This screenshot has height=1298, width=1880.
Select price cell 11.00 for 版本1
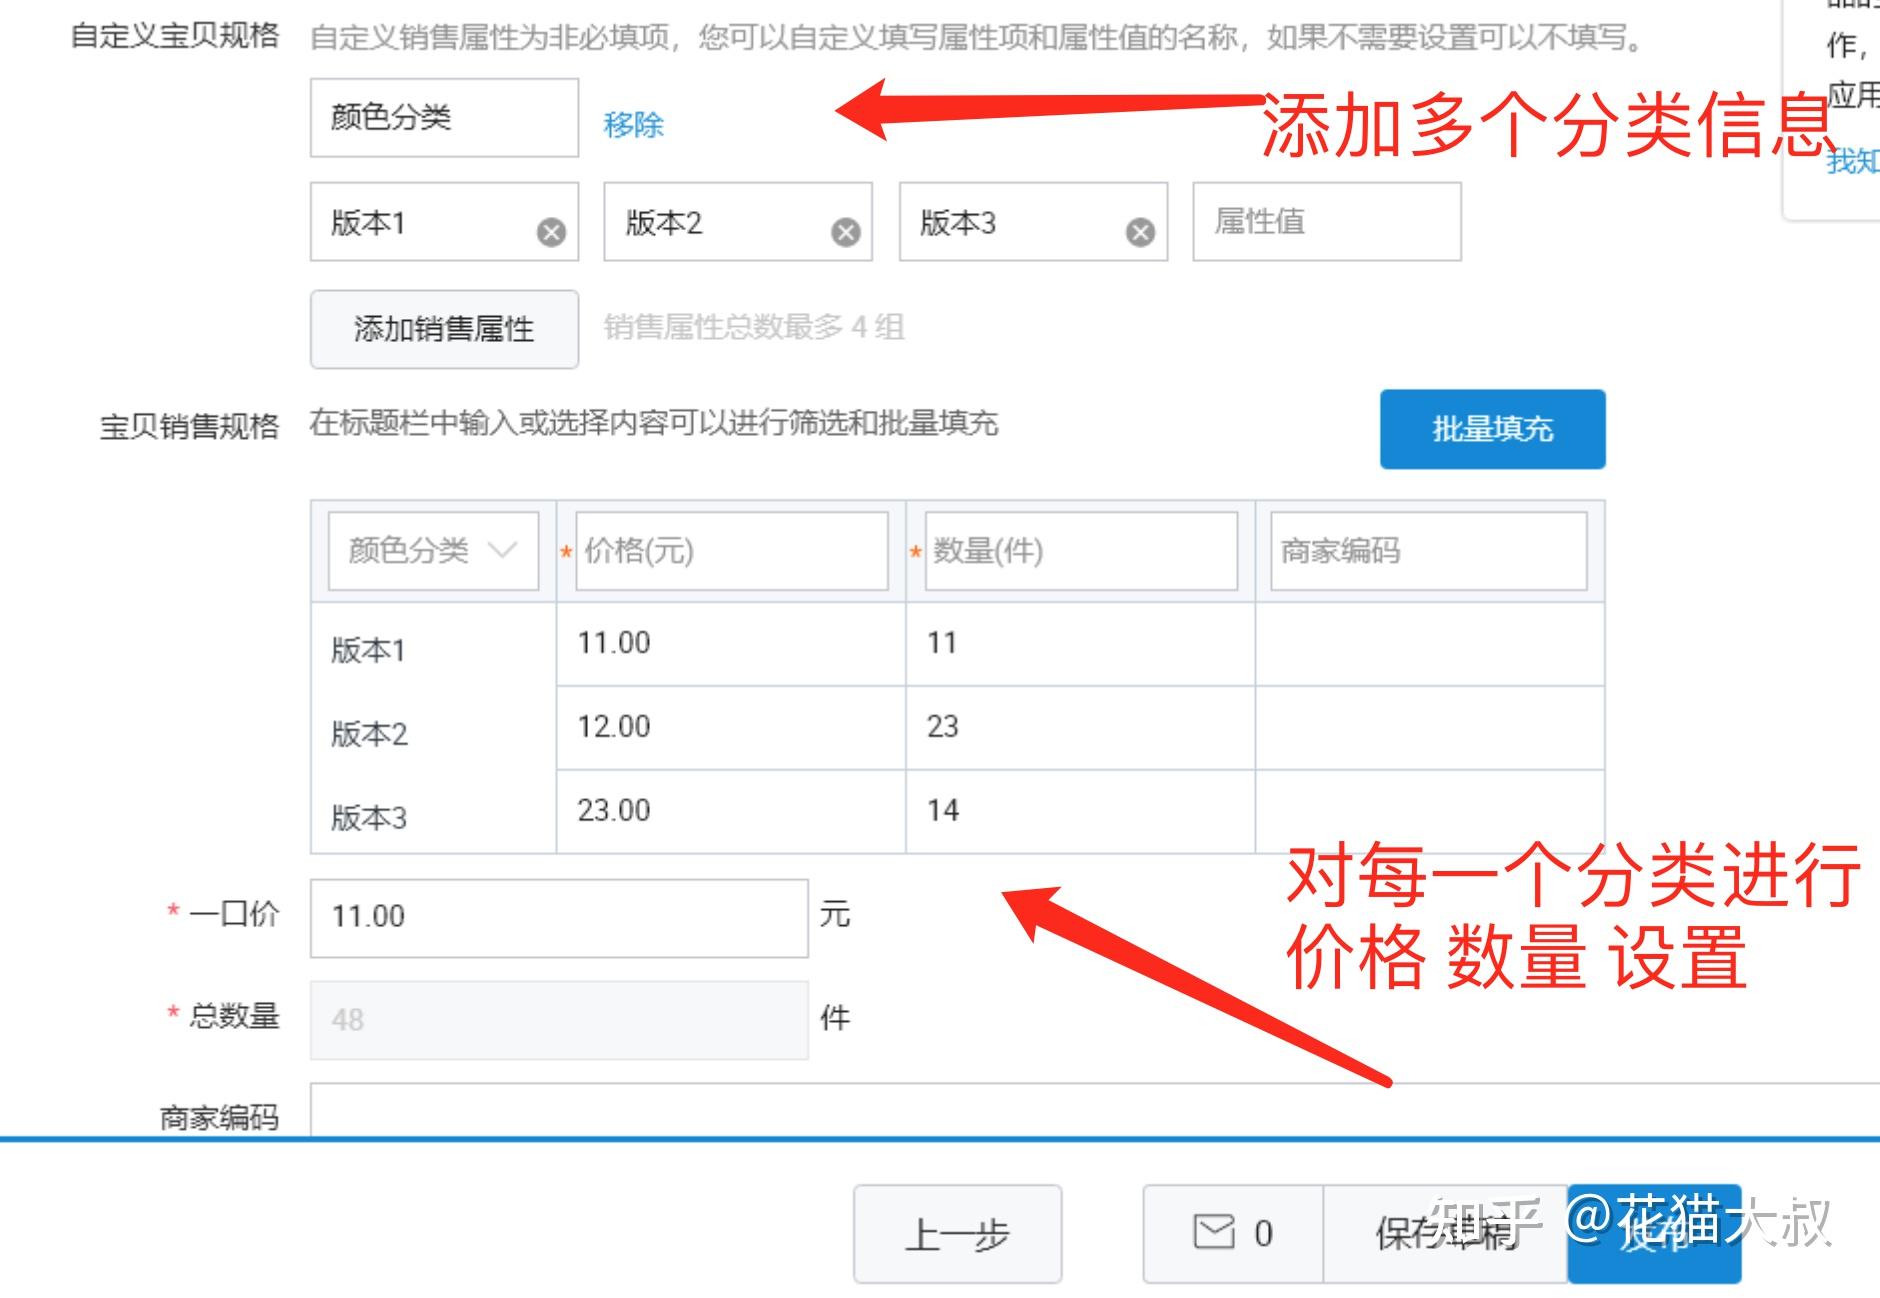point(731,643)
